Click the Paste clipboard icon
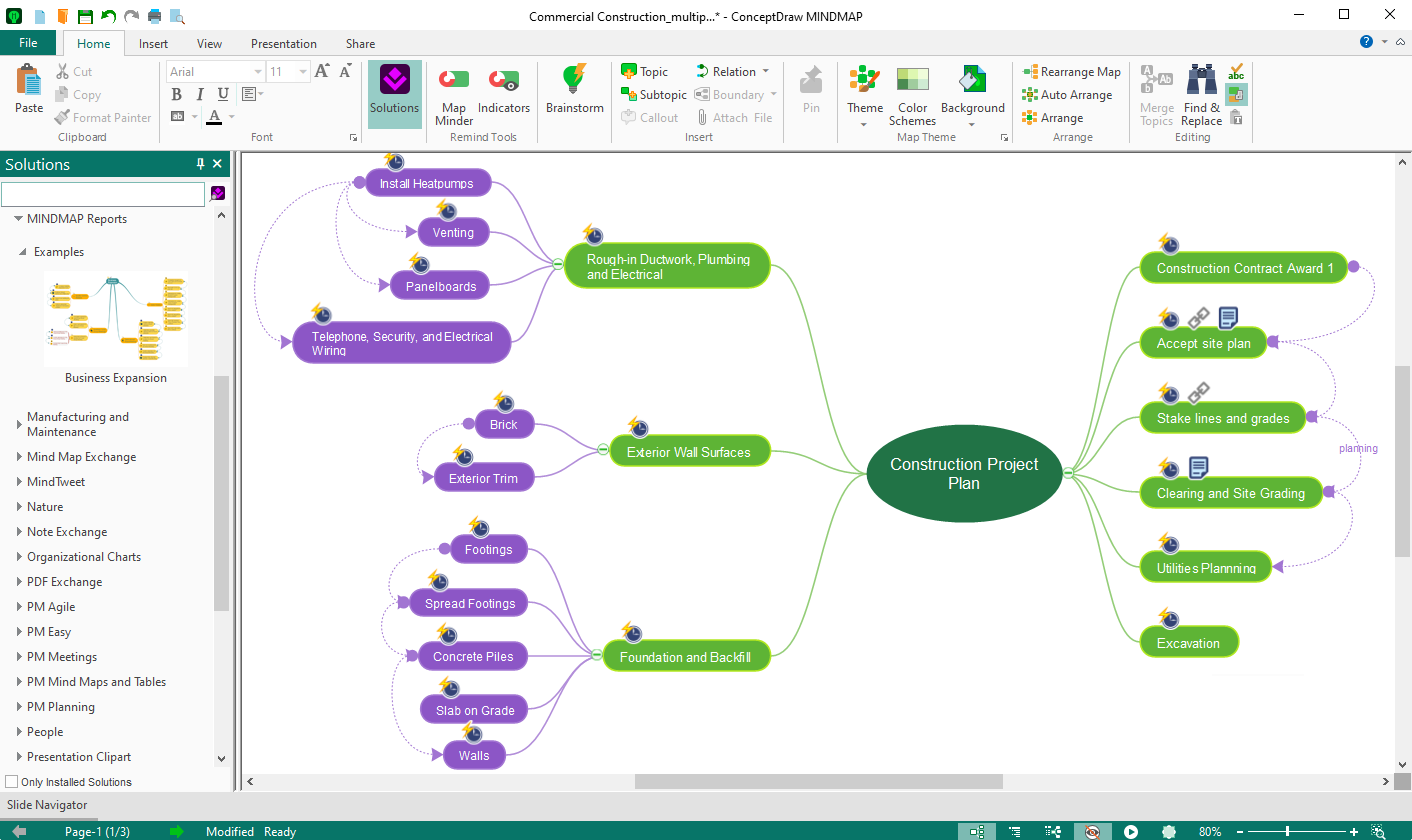This screenshot has height=840, width=1412. [29, 80]
